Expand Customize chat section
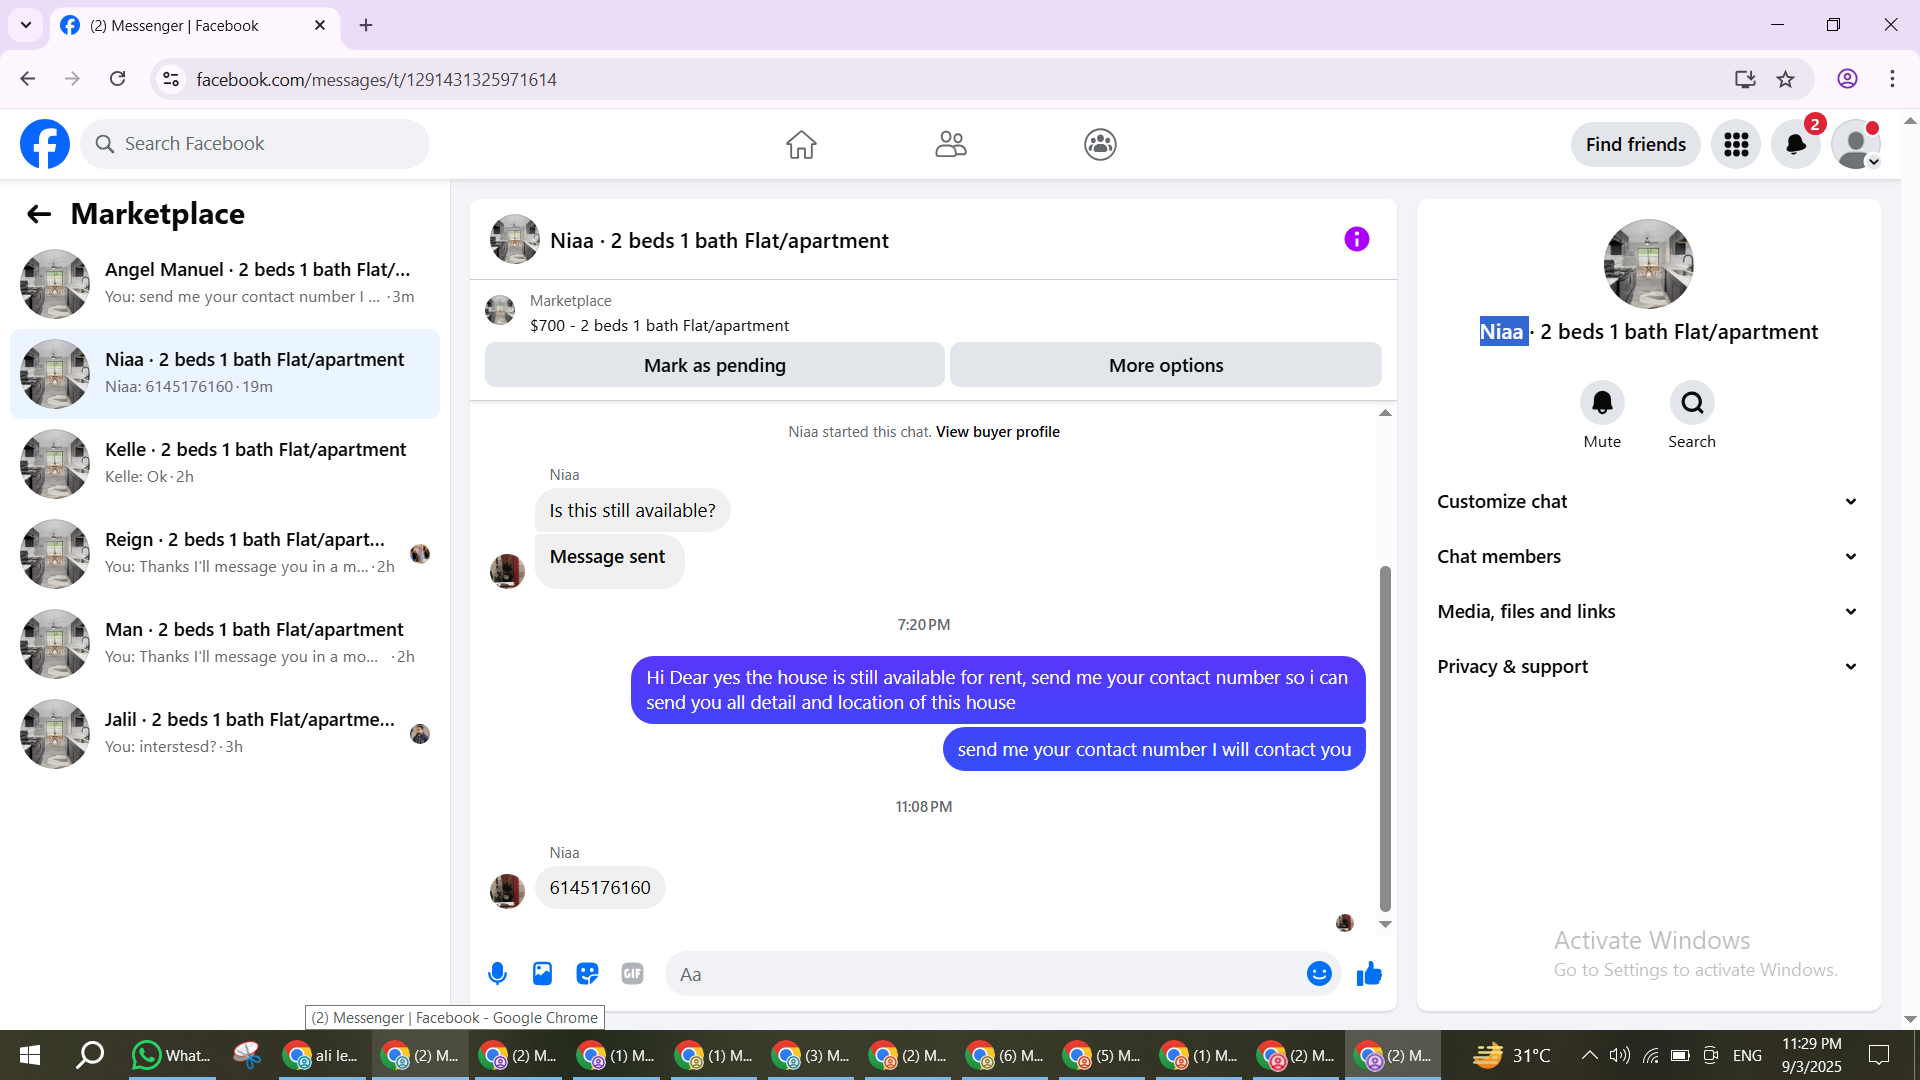 [1648, 502]
